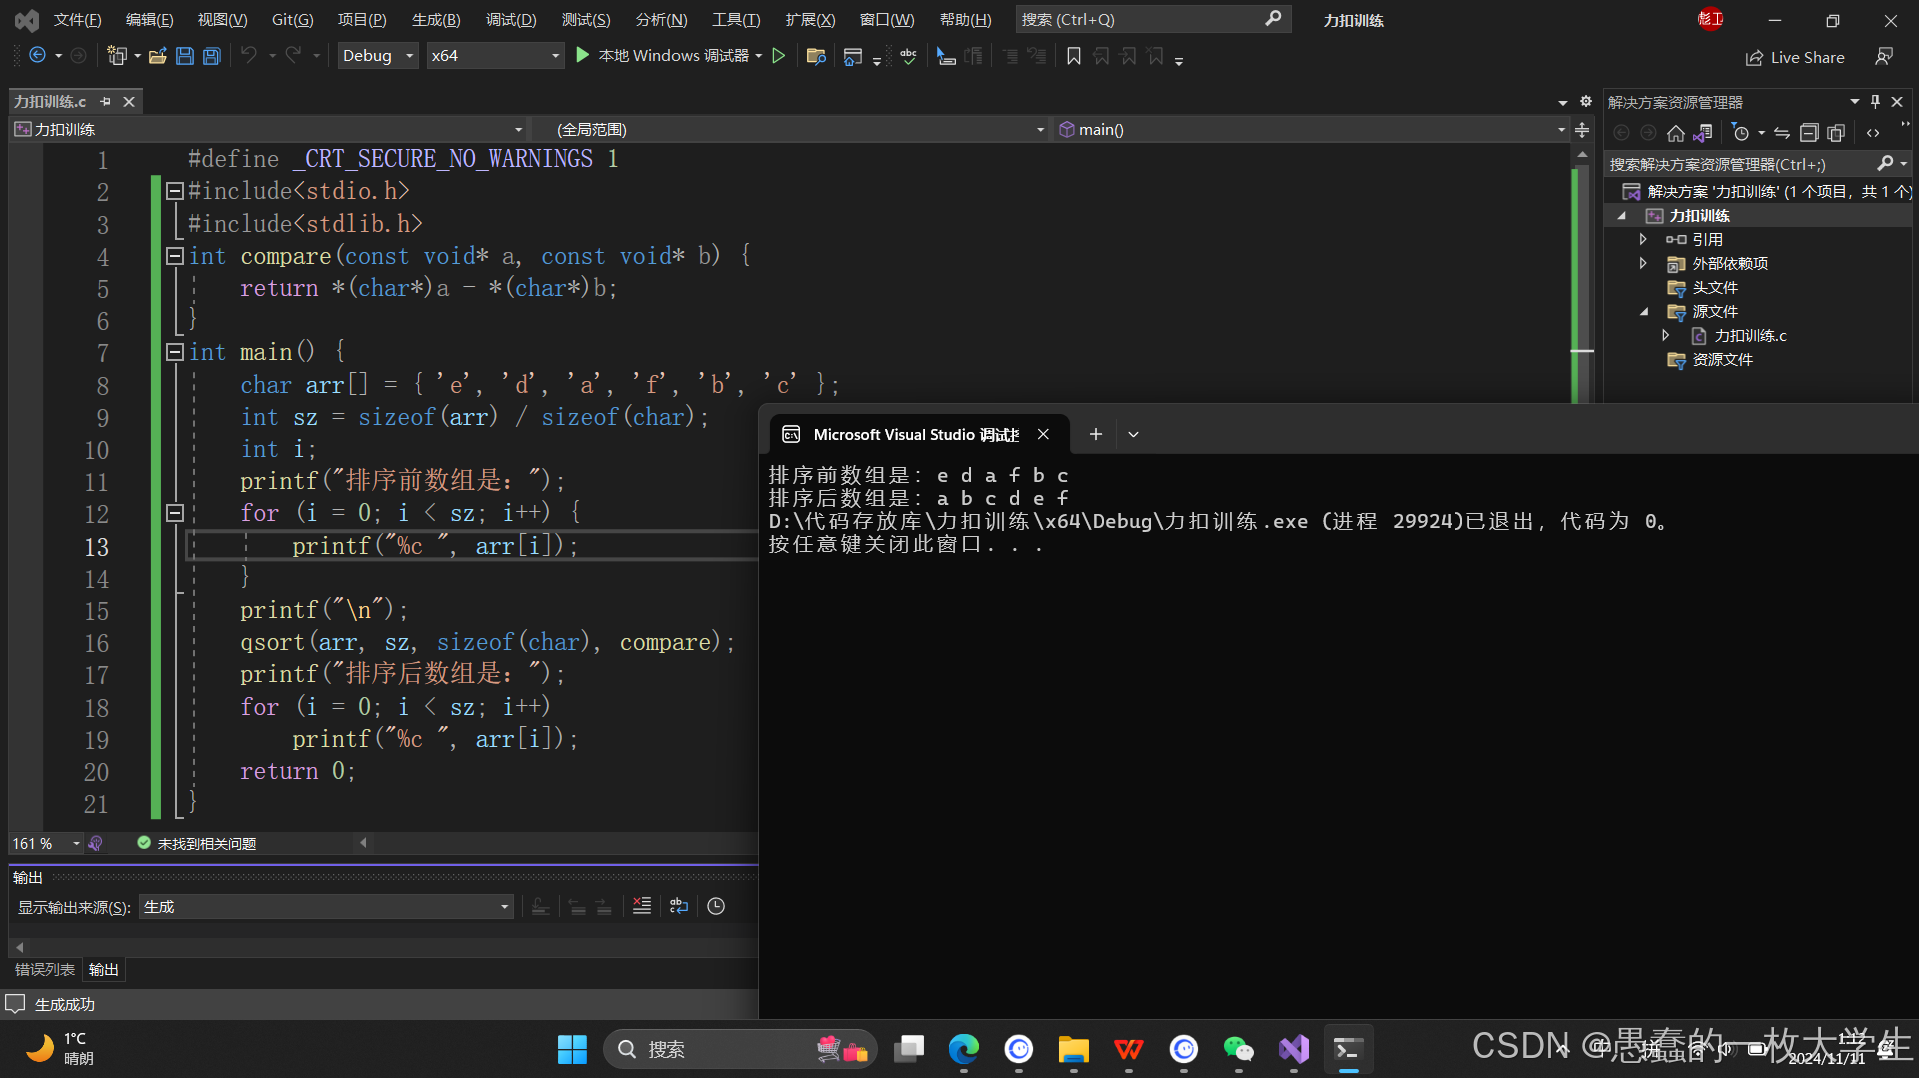Open the x64 platform dropdown
This screenshot has height=1078, width=1919.
point(495,56)
